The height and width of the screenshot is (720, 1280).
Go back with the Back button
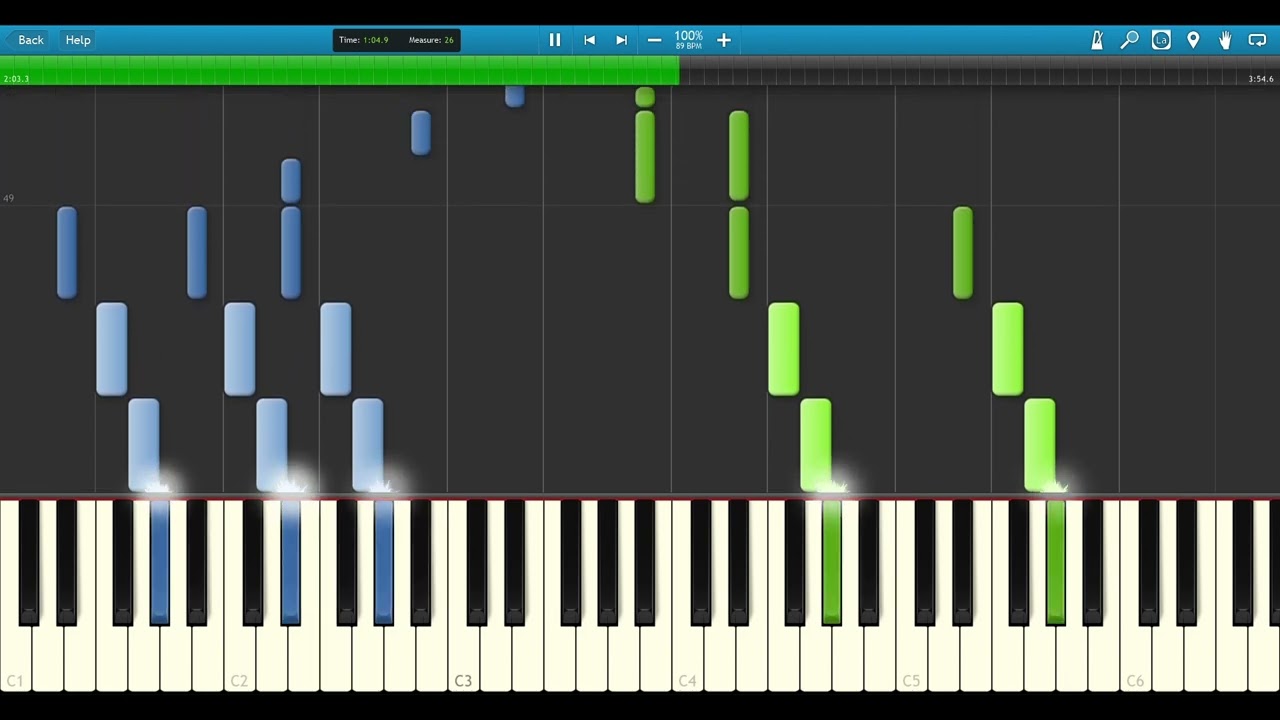(24, 40)
